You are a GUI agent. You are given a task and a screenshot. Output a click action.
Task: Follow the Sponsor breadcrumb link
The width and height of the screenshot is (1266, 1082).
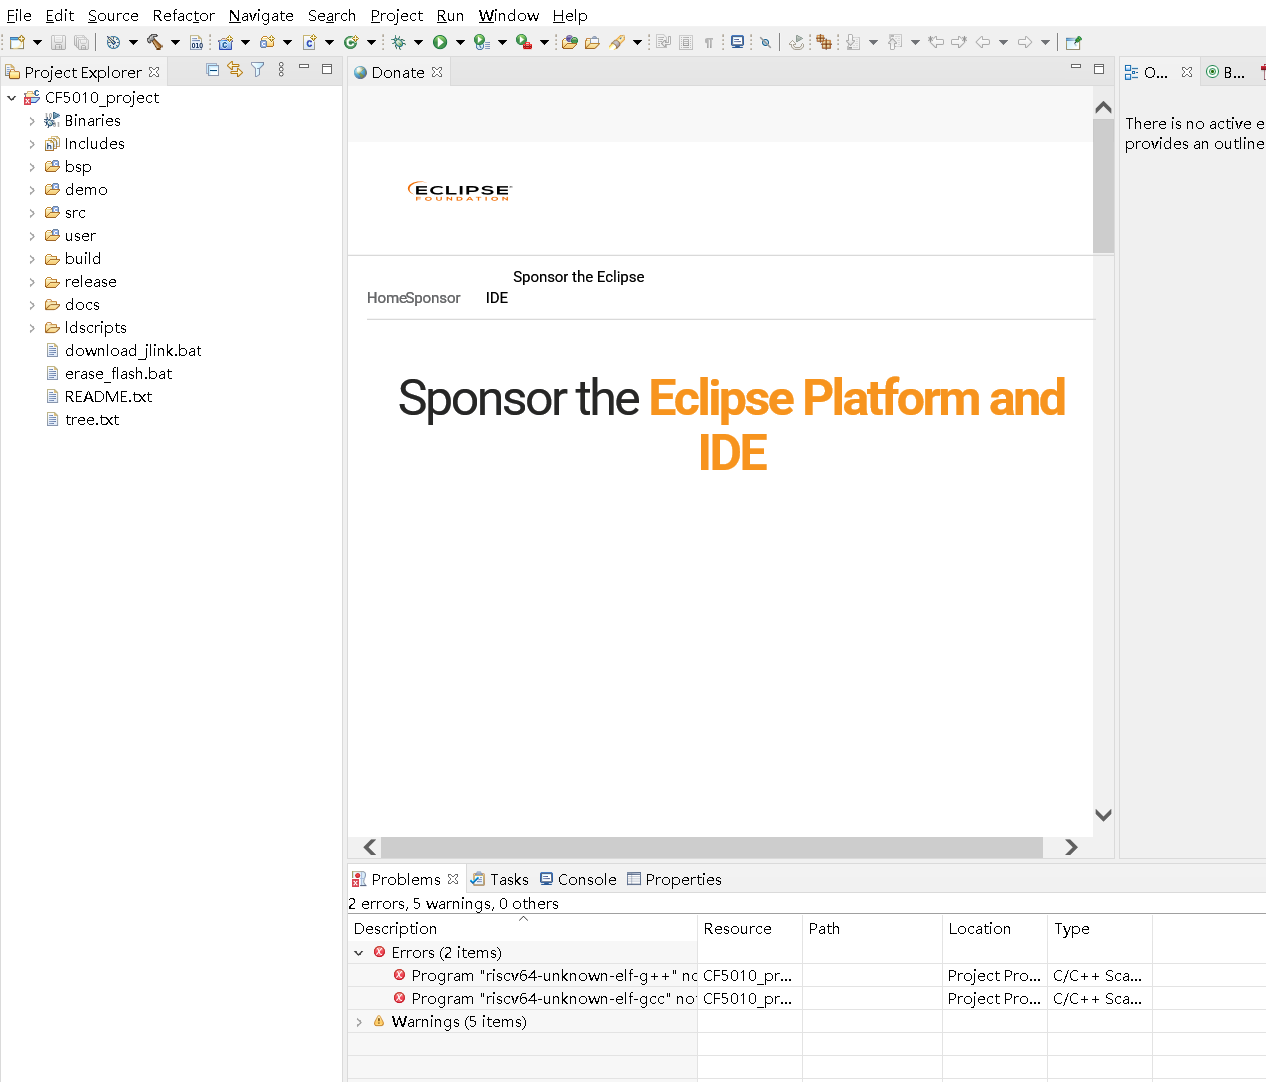point(433,298)
